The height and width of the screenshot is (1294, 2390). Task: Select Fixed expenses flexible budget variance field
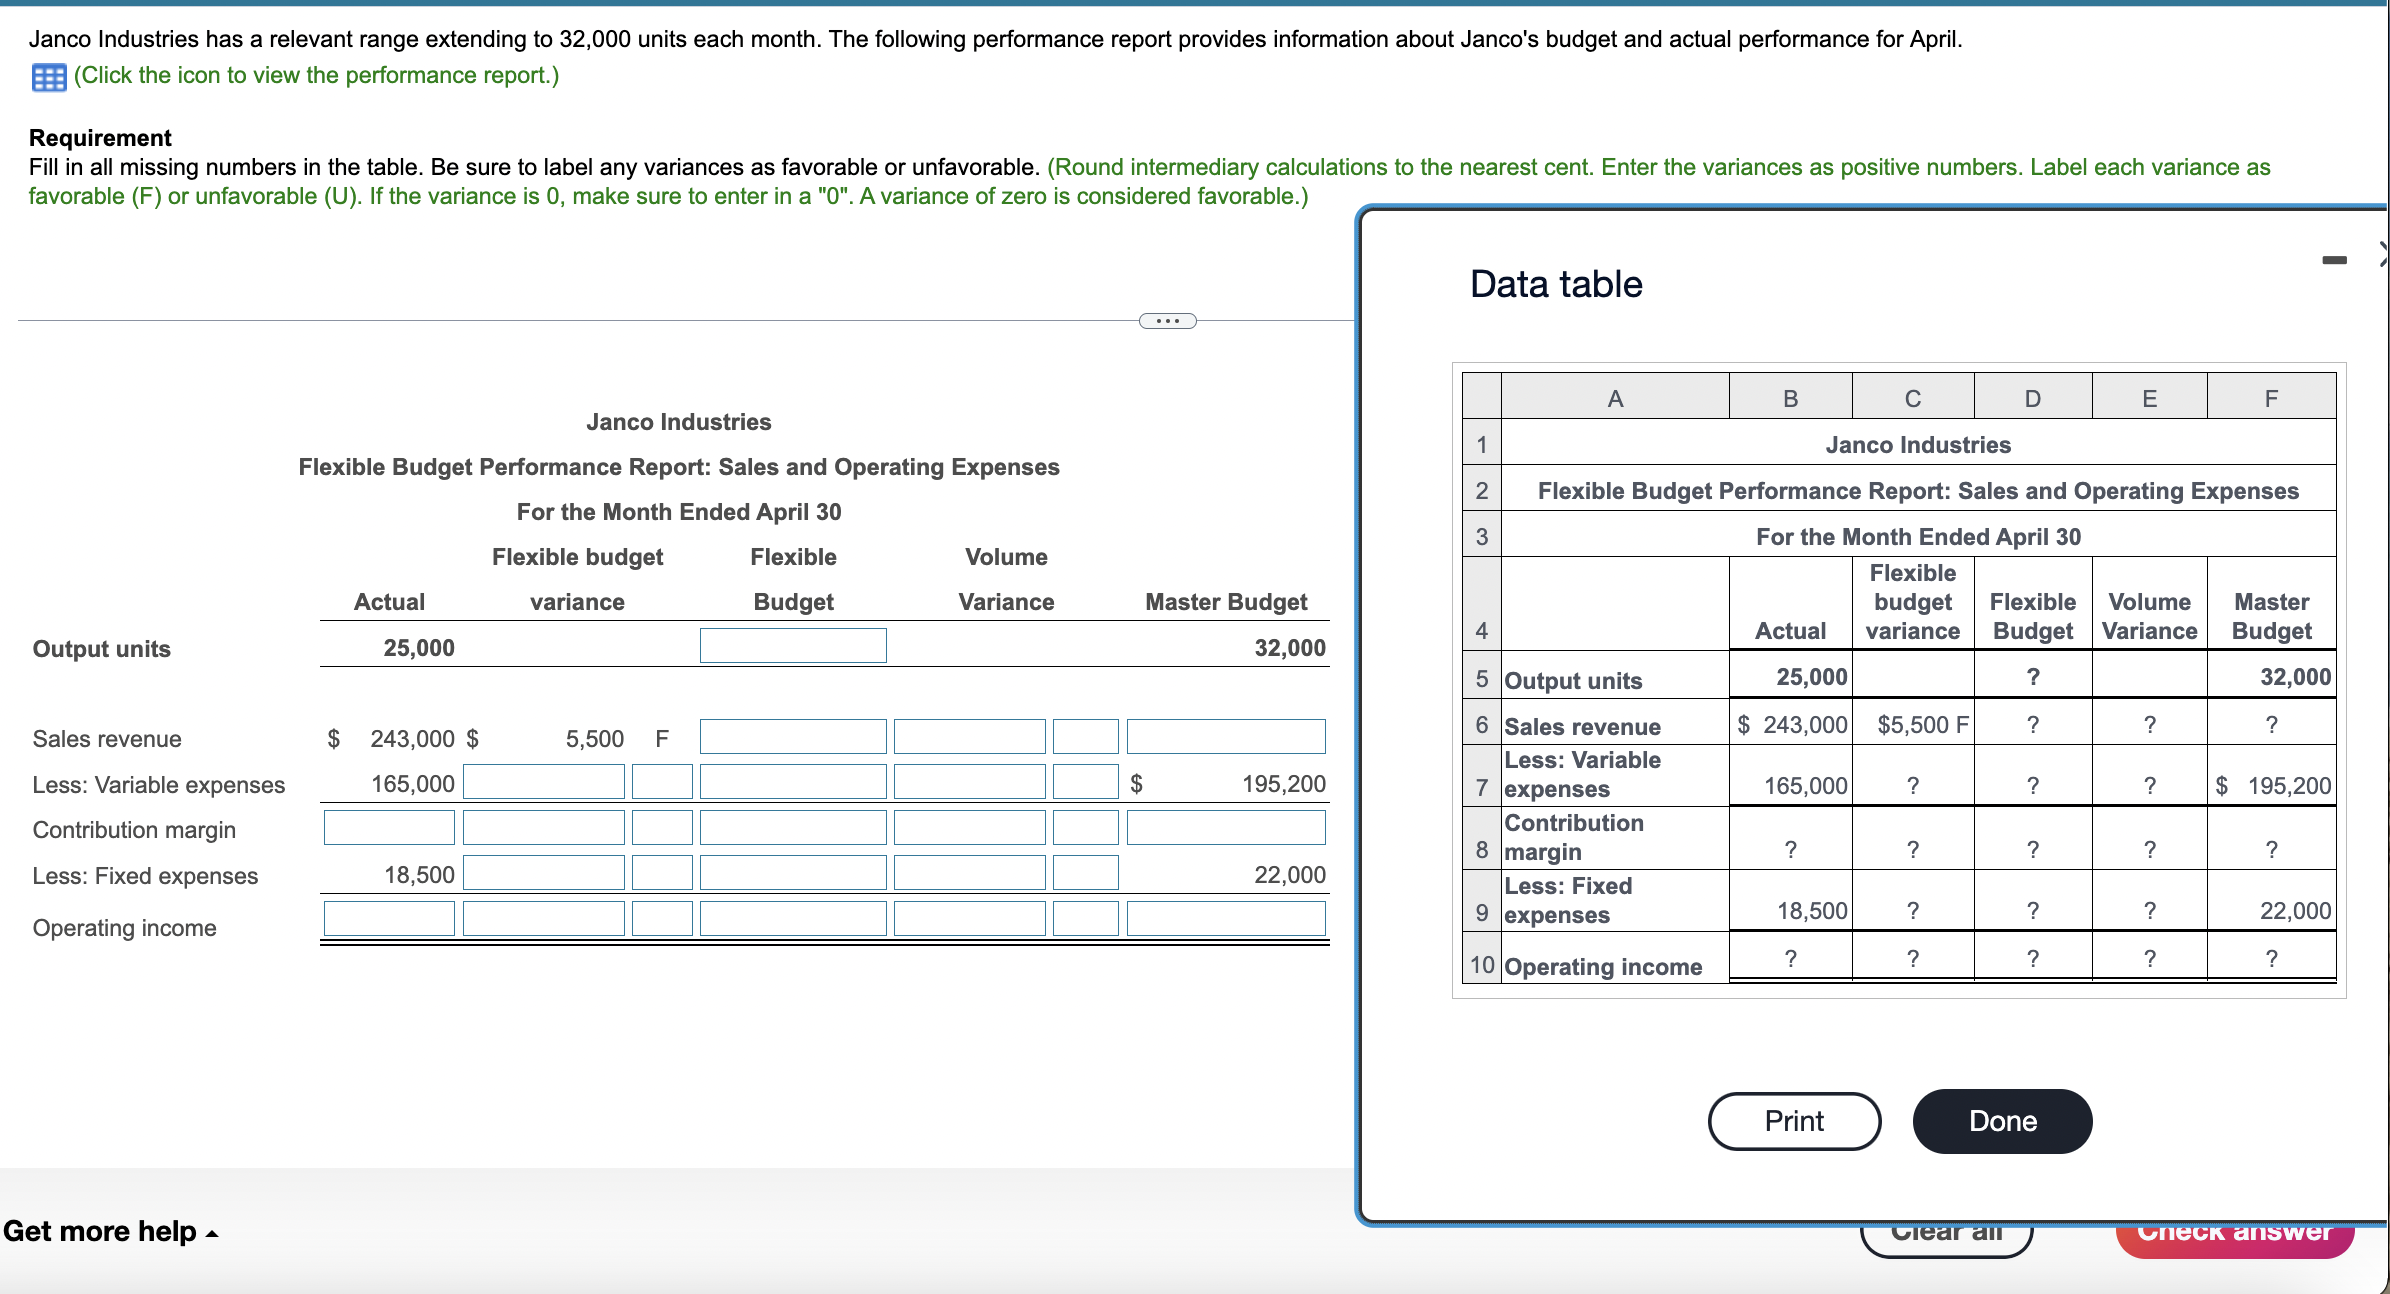tap(543, 873)
